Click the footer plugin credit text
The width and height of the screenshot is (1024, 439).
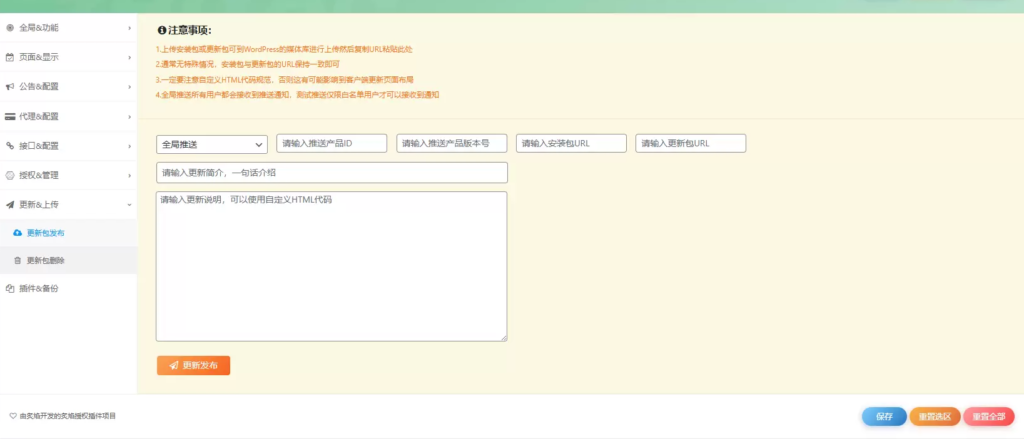click(68, 416)
